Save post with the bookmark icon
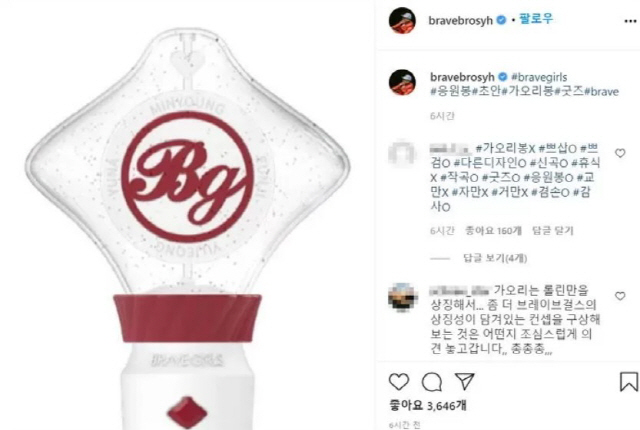The width and height of the screenshot is (640, 430). click(629, 382)
